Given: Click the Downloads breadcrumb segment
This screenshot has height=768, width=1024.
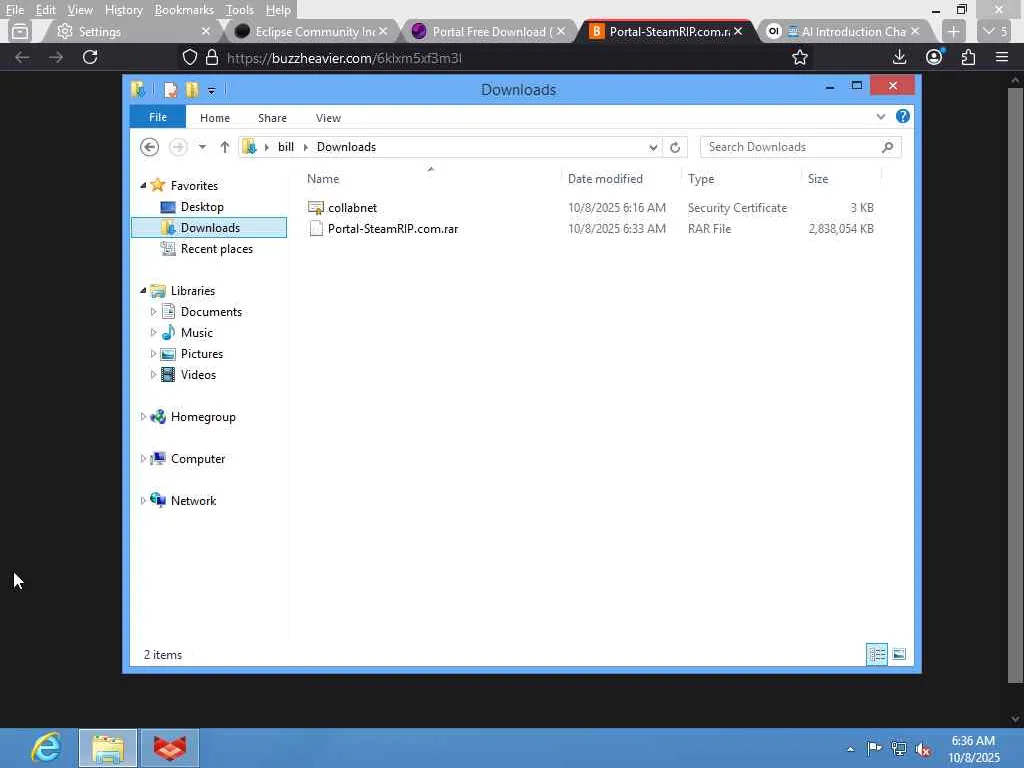Looking at the screenshot, I should coord(346,147).
